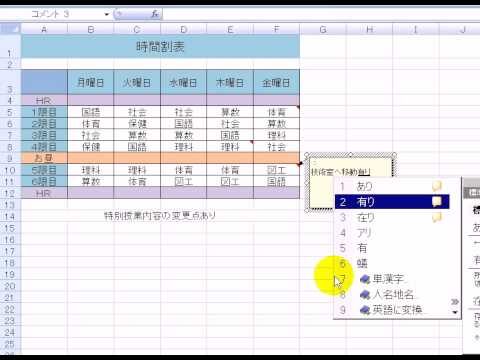Select 理科 in Friday 3限目 row

click(x=276, y=135)
